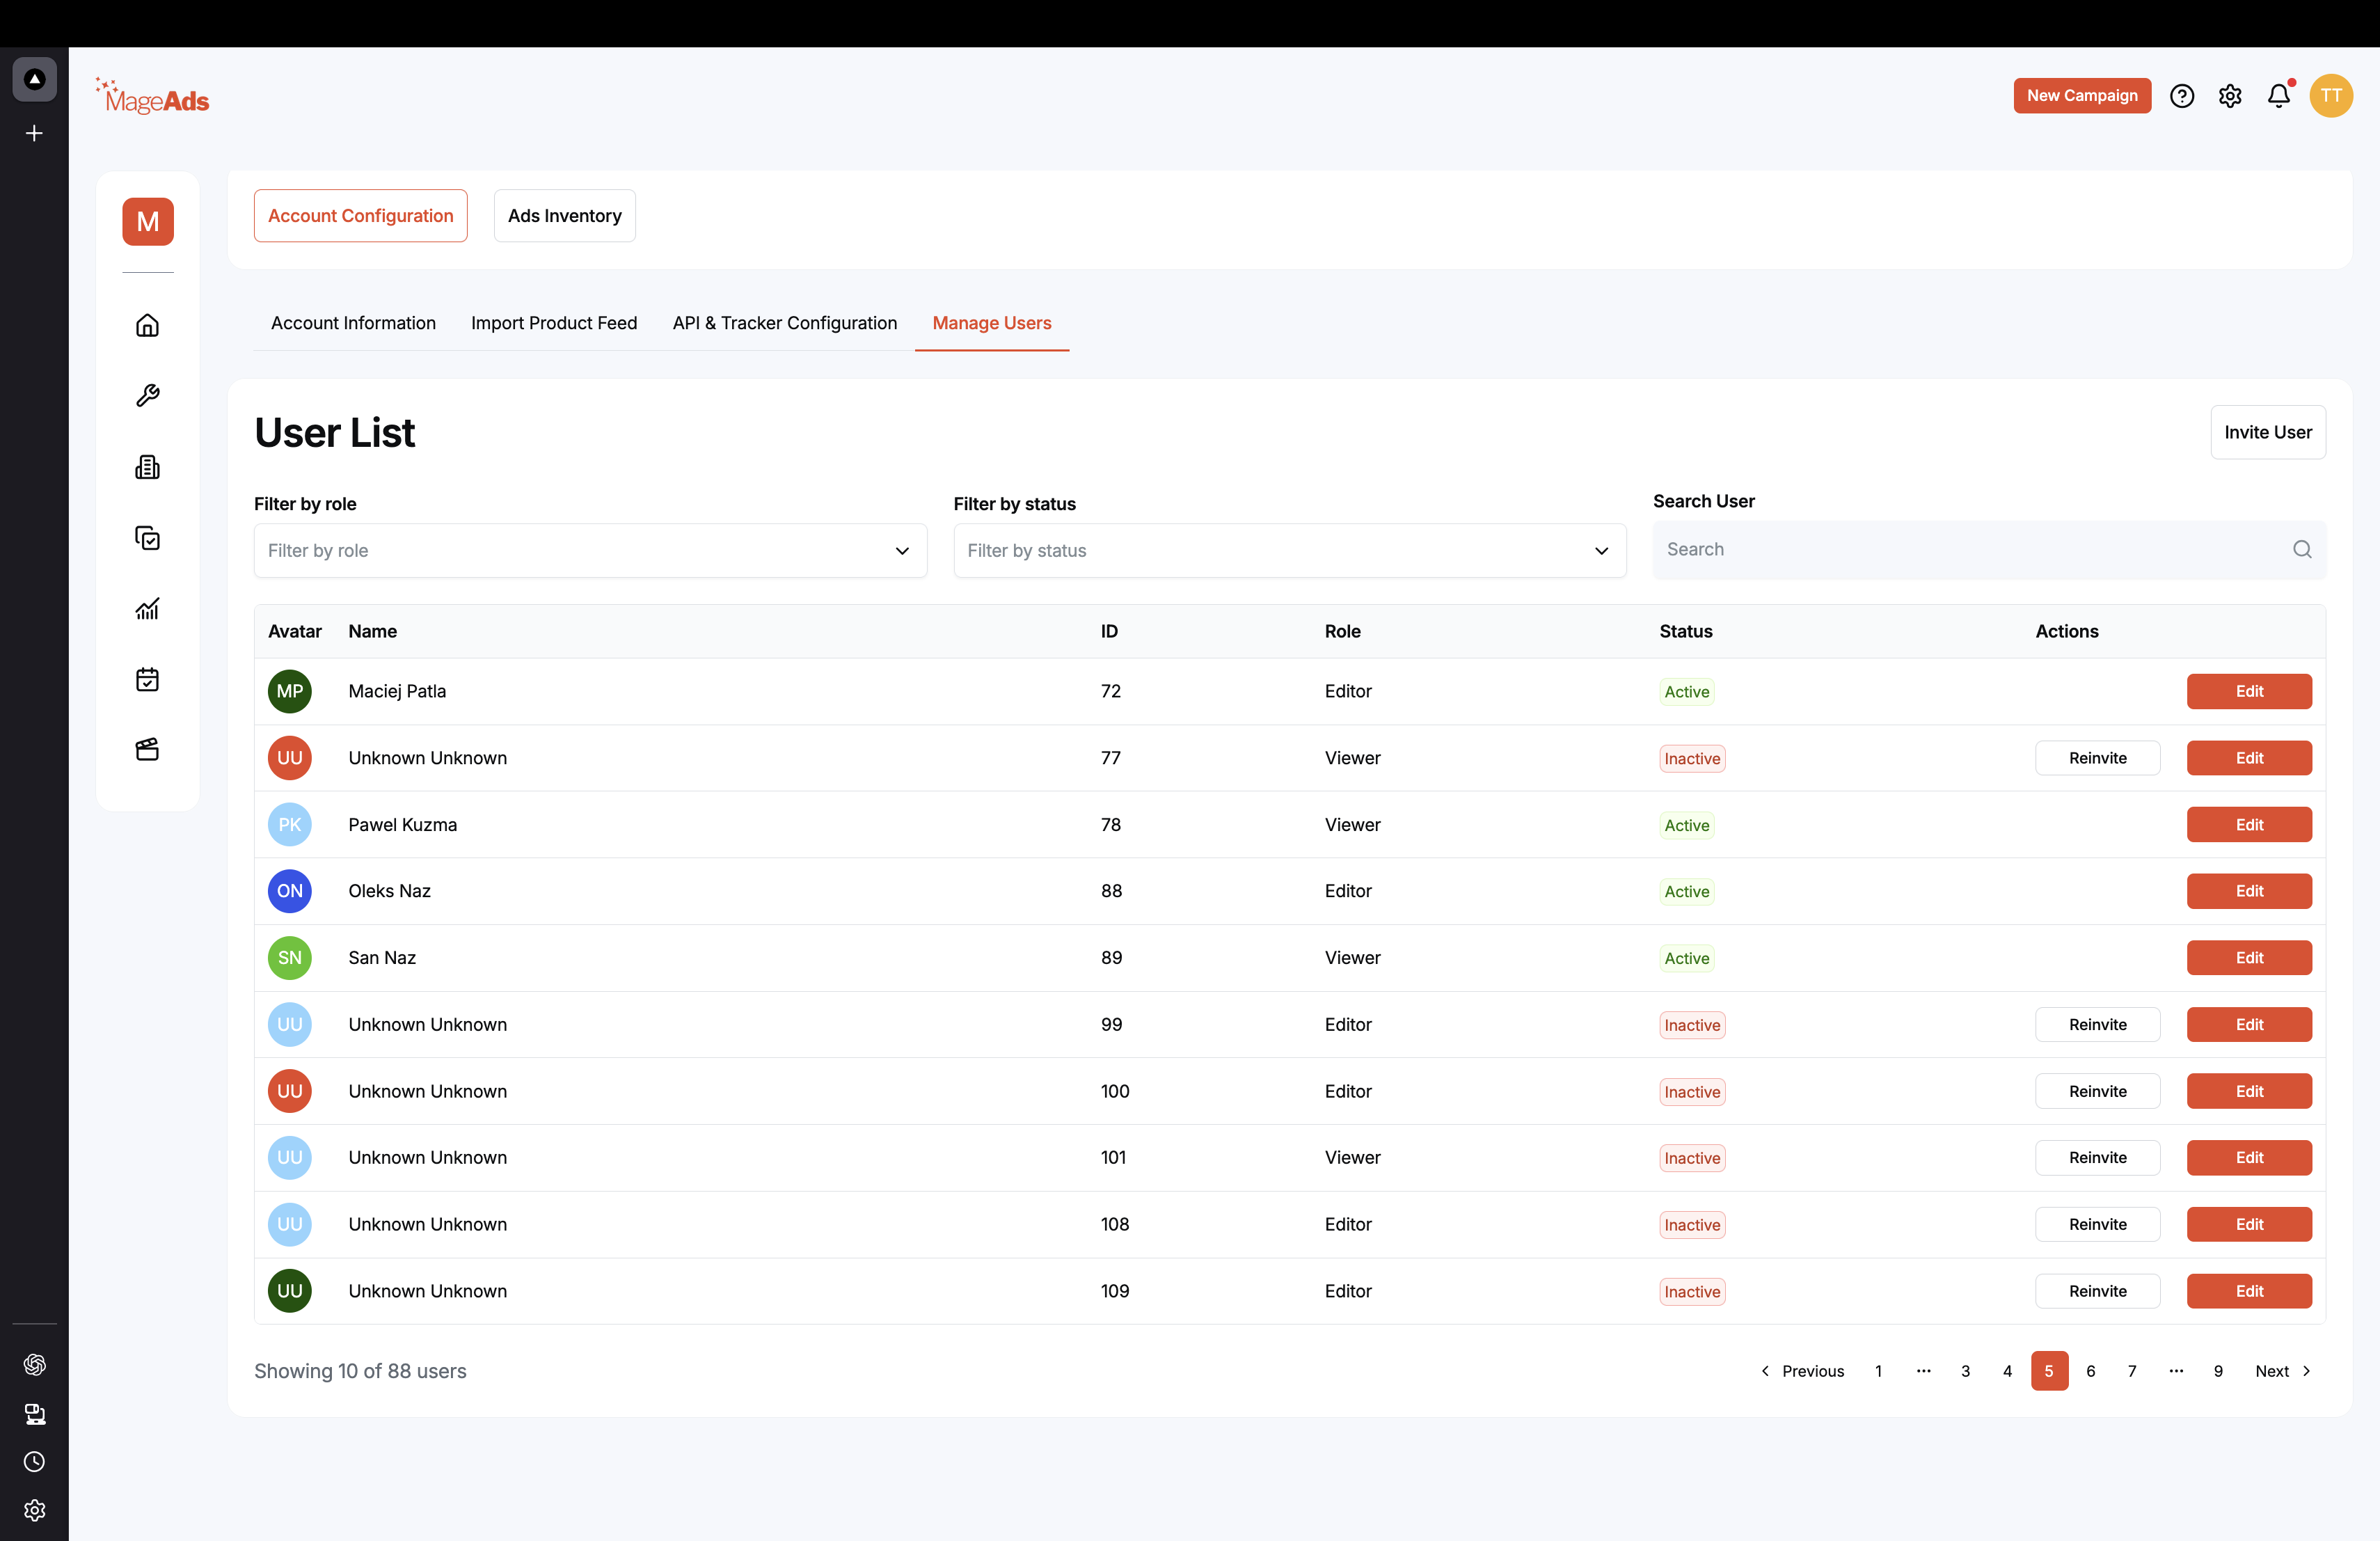This screenshot has height=1541, width=2380.
Task: Select the Manage Users tab
Action: (x=992, y=323)
